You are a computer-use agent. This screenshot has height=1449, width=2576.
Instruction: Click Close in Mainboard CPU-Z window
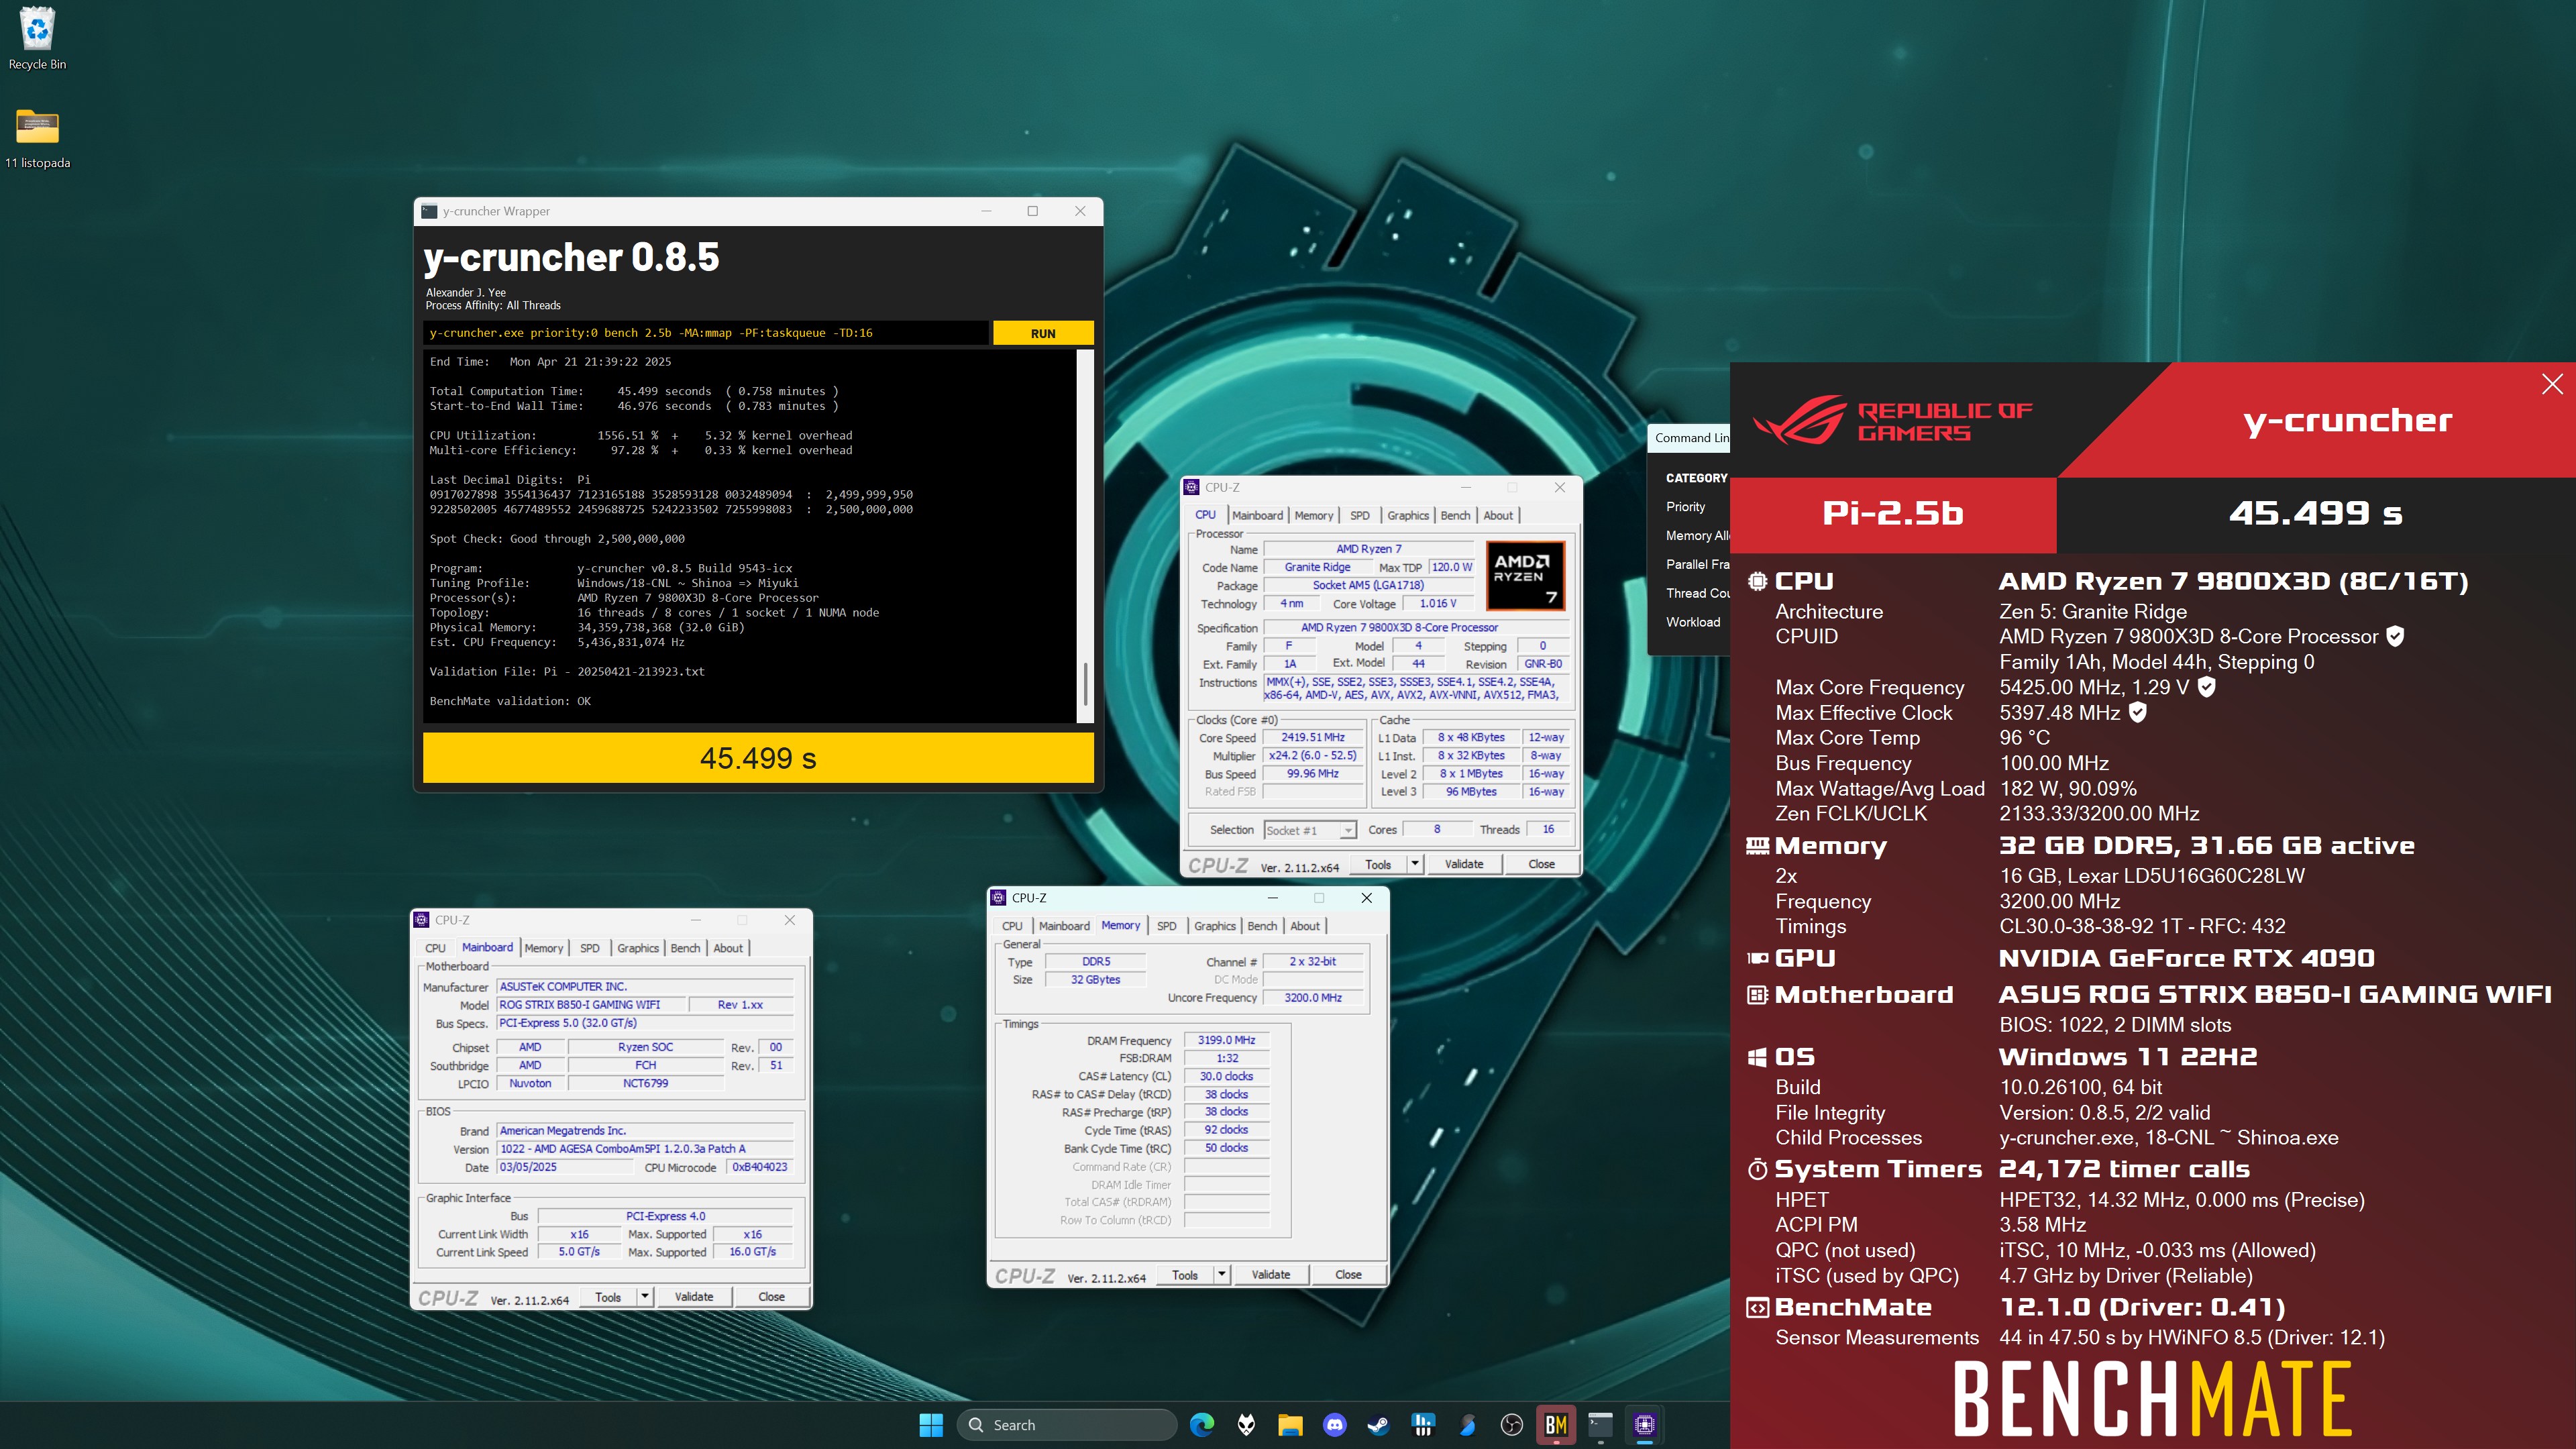(771, 1297)
